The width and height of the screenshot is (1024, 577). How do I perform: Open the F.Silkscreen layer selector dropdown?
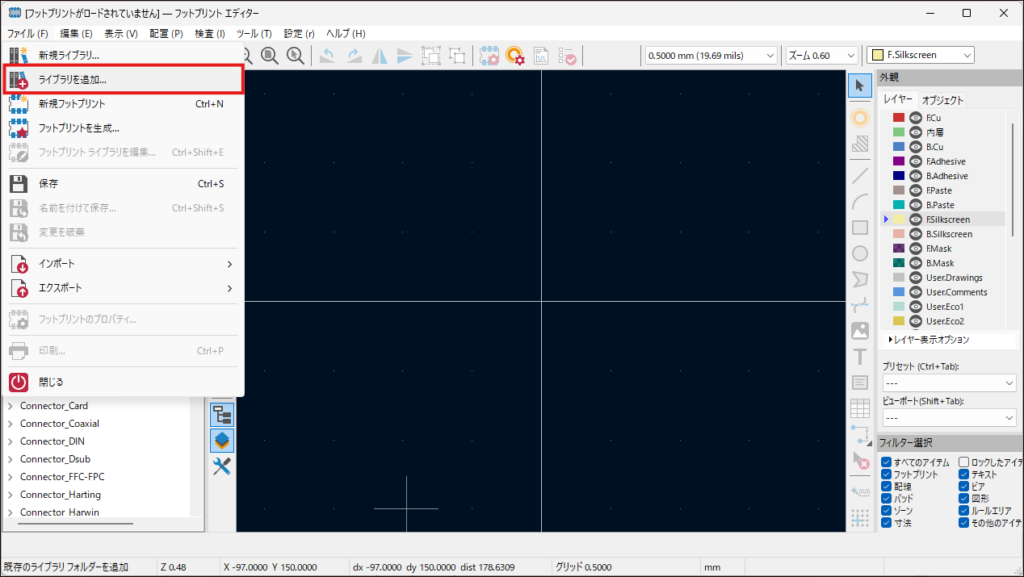point(919,56)
